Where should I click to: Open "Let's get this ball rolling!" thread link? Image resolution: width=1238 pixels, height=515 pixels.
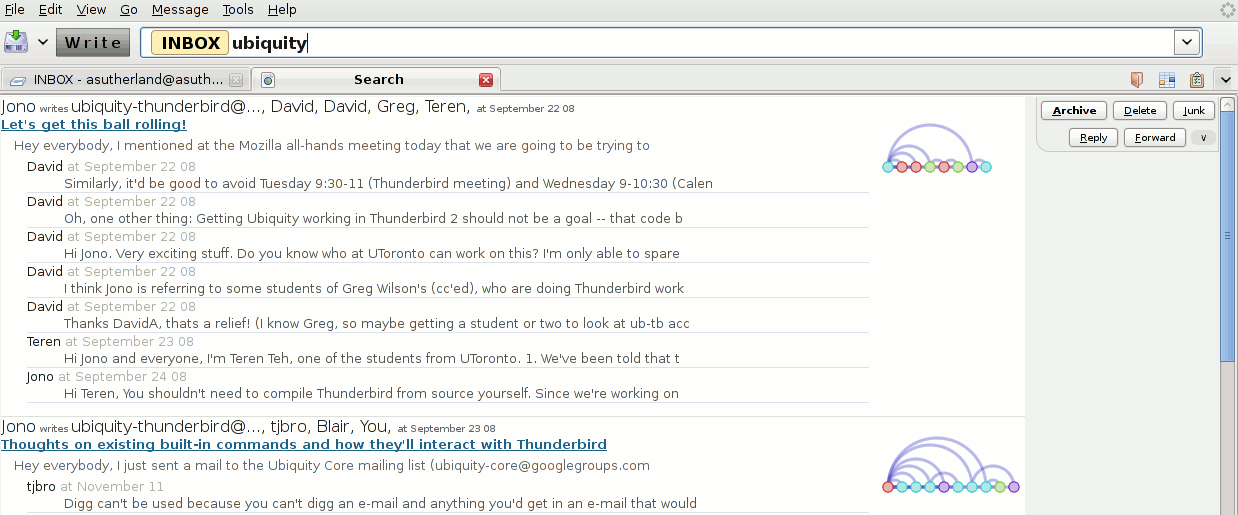point(94,124)
